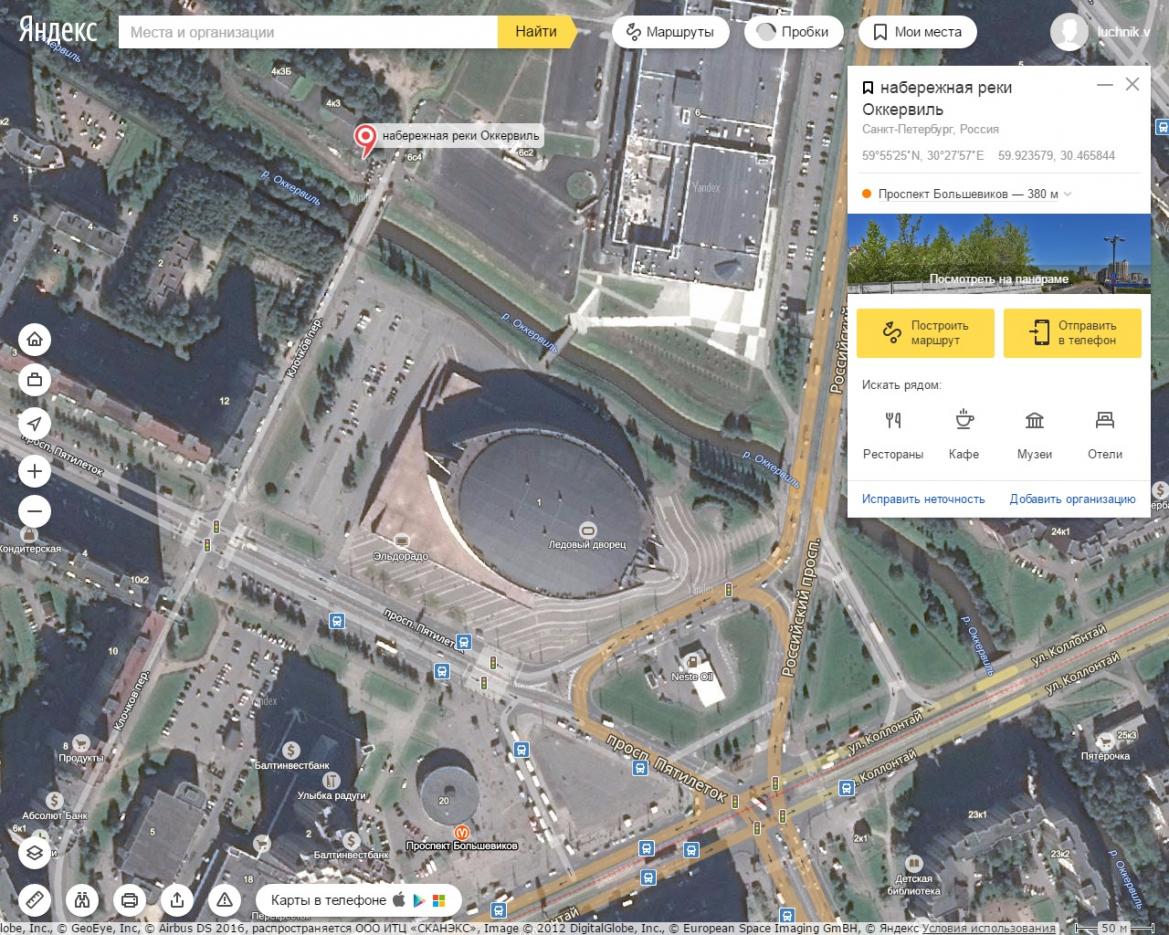The width and height of the screenshot is (1169, 935).
Task: Click the Построить маршрут button
Action: [925, 333]
